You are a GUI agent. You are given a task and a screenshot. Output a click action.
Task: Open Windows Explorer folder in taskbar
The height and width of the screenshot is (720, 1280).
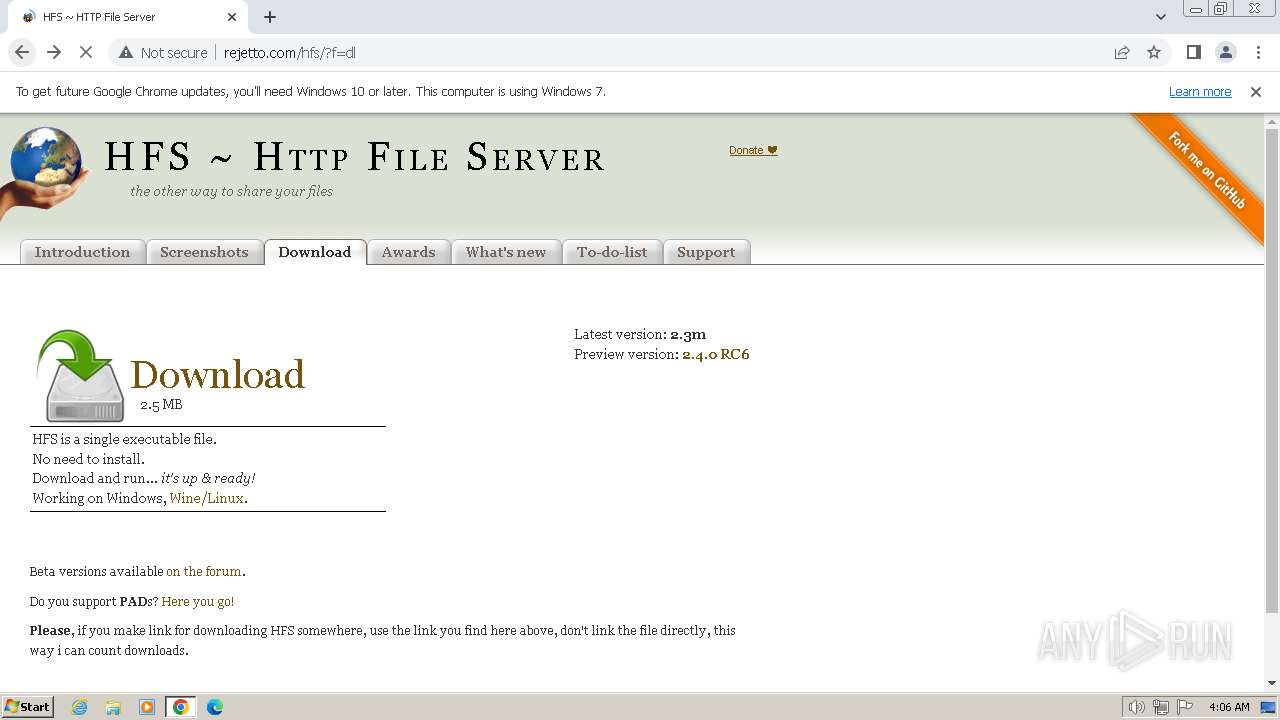[x=113, y=707]
